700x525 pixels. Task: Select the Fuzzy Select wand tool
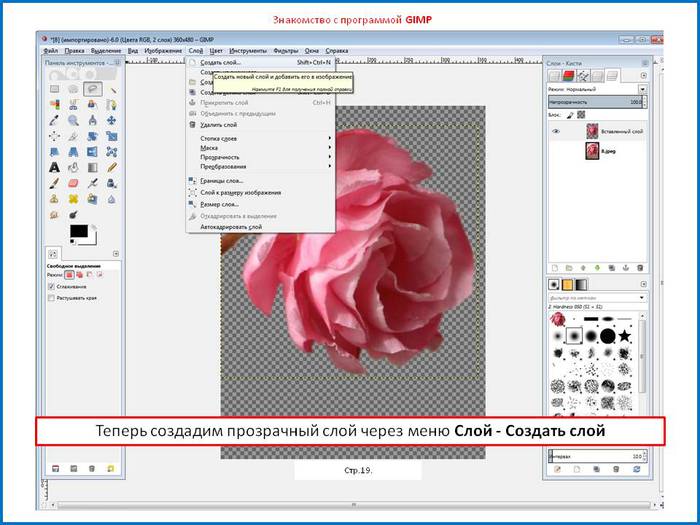(x=112, y=89)
